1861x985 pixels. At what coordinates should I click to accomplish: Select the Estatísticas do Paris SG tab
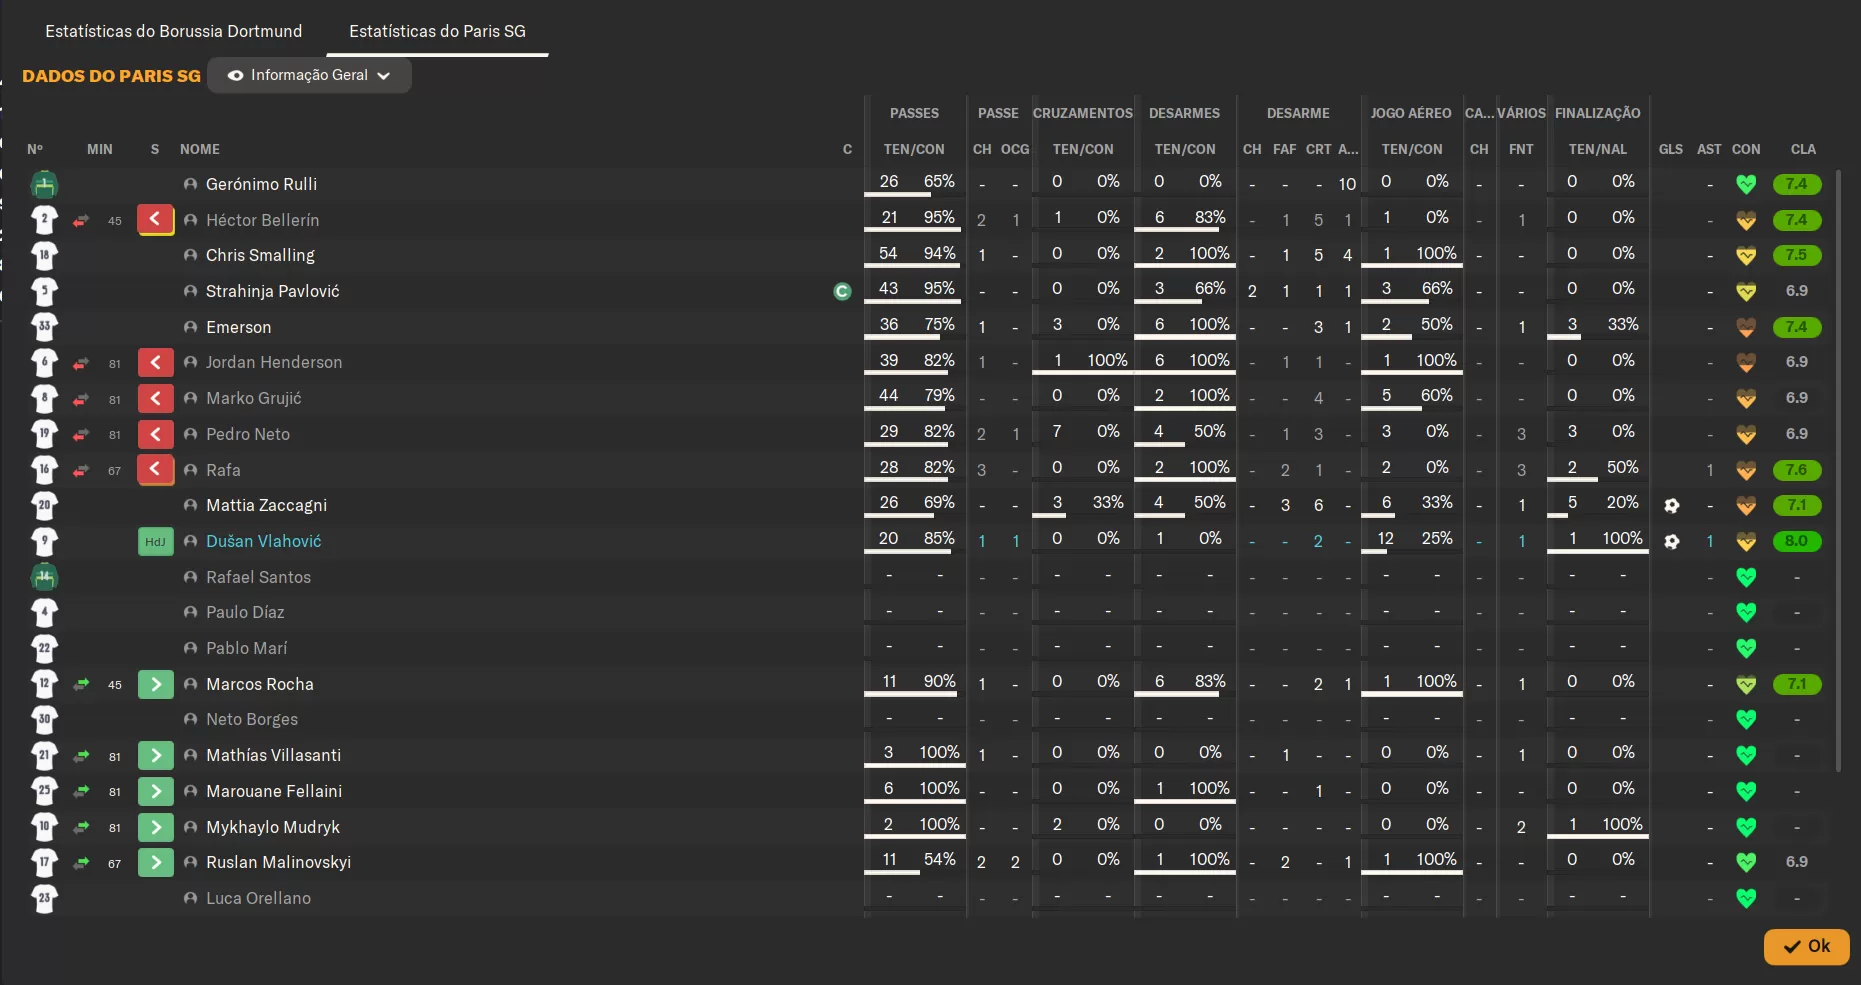pos(437,31)
